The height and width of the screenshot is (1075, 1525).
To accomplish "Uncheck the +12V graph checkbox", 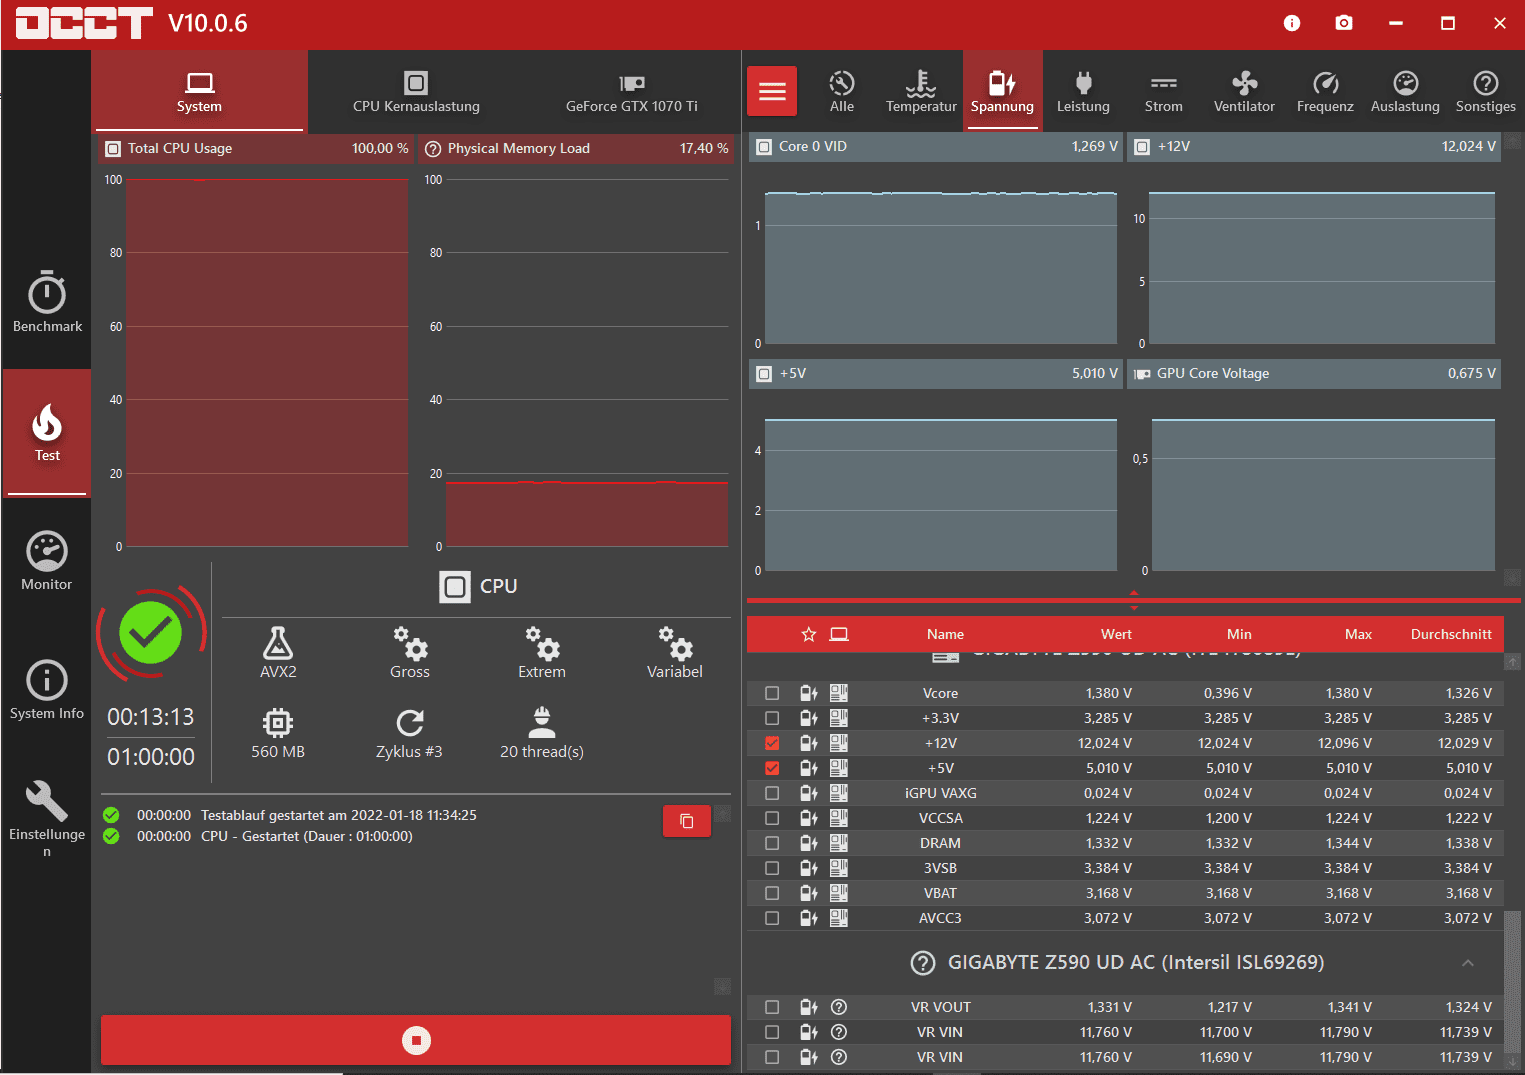I will [772, 743].
